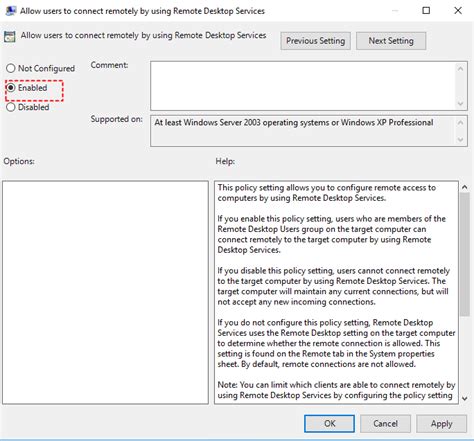Click Comment box scroll up arrow

click(x=461, y=69)
